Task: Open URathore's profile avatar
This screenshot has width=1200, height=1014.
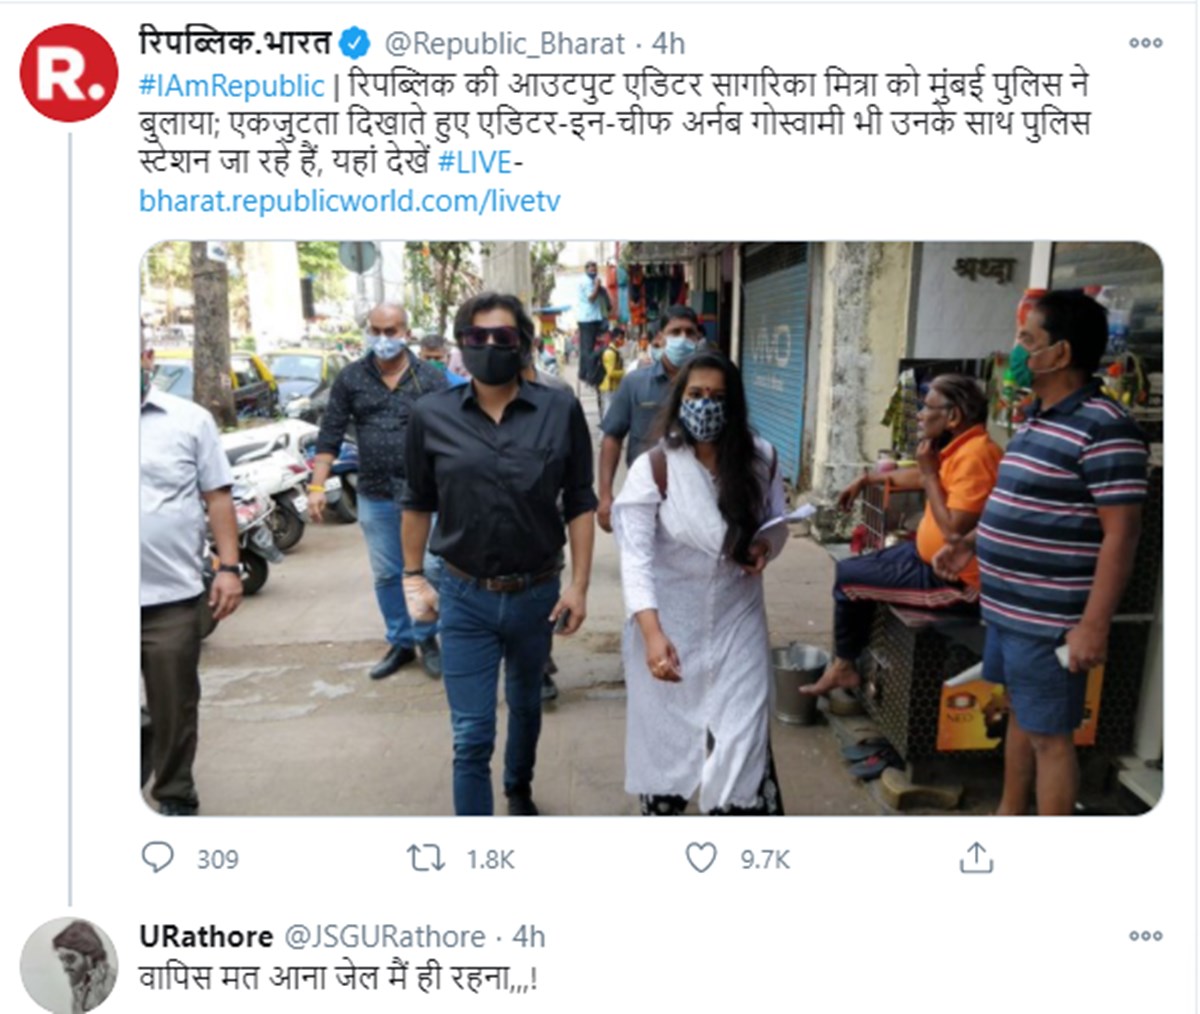Action: [x=69, y=965]
